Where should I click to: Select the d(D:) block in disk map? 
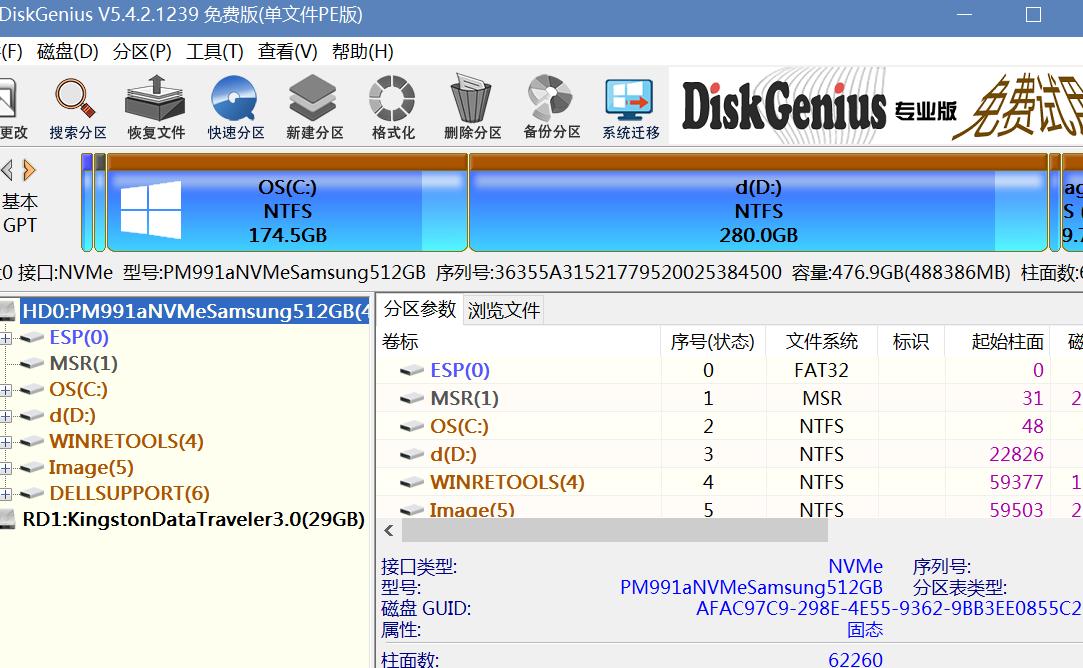coord(758,202)
